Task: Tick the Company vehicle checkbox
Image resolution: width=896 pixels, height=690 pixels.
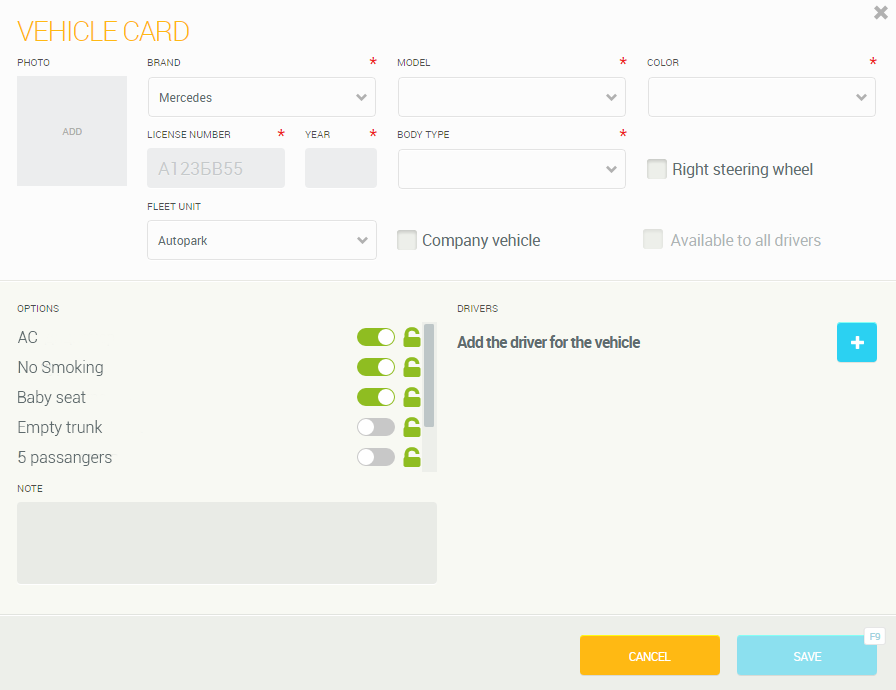Action: coord(407,241)
